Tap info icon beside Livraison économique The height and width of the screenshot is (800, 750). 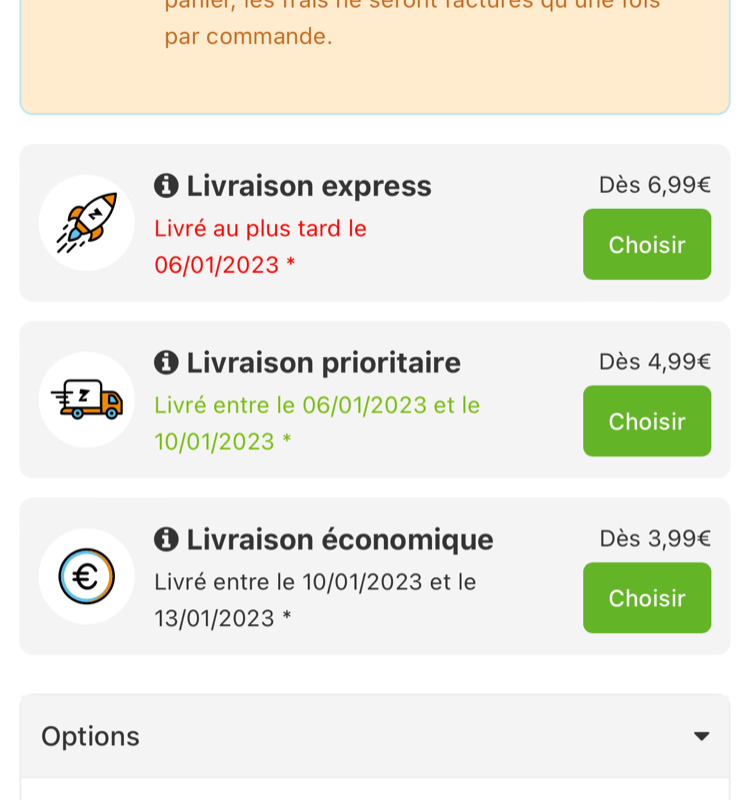pyautogui.click(x=166, y=539)
